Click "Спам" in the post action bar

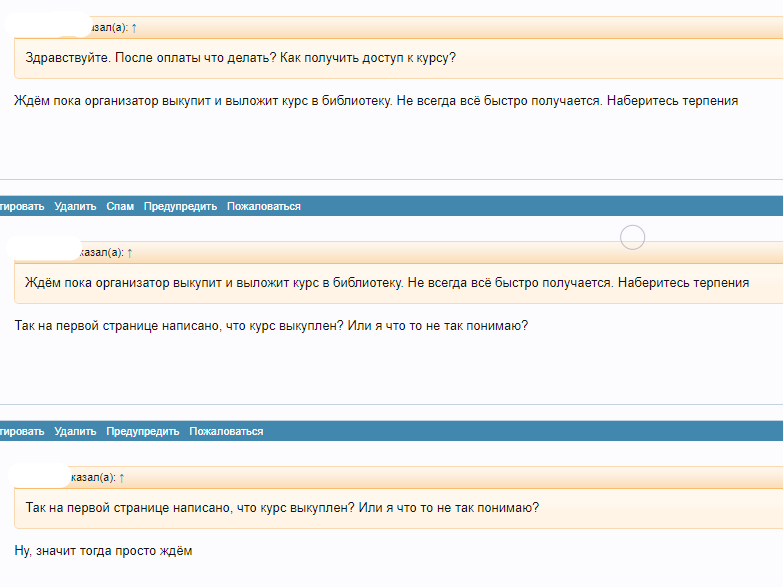point(120,206)
